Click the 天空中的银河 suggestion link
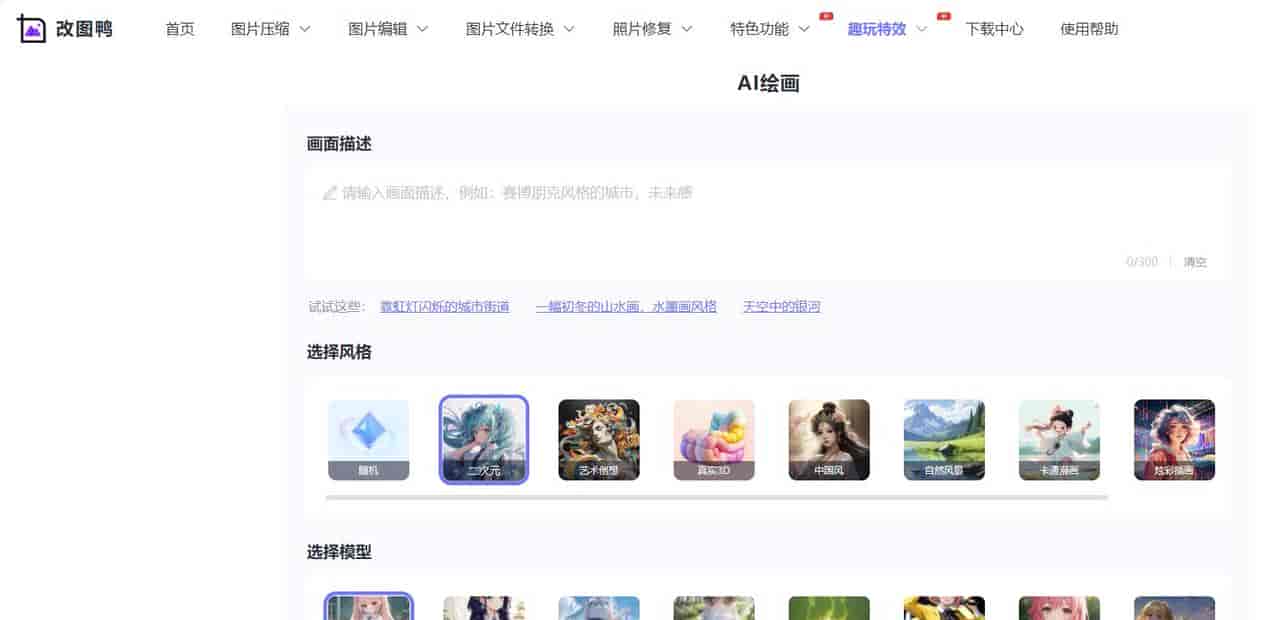The width and height of the screenshot is (1280, 620). tap(781, 307)
